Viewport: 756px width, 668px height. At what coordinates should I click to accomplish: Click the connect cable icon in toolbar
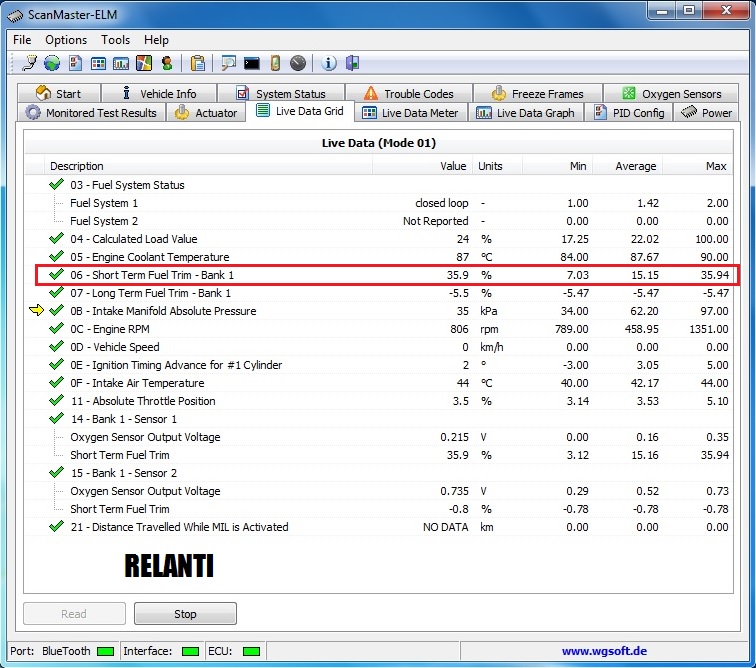click(29, 63)
